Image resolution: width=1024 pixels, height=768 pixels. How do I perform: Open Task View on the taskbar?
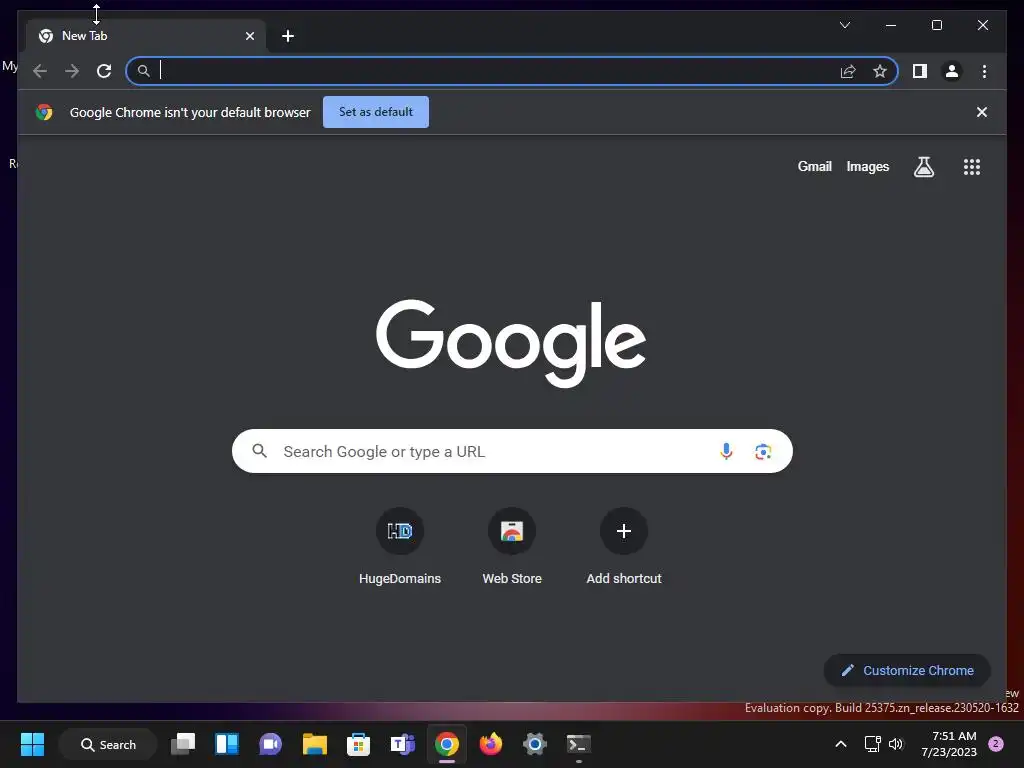[183, 744]
